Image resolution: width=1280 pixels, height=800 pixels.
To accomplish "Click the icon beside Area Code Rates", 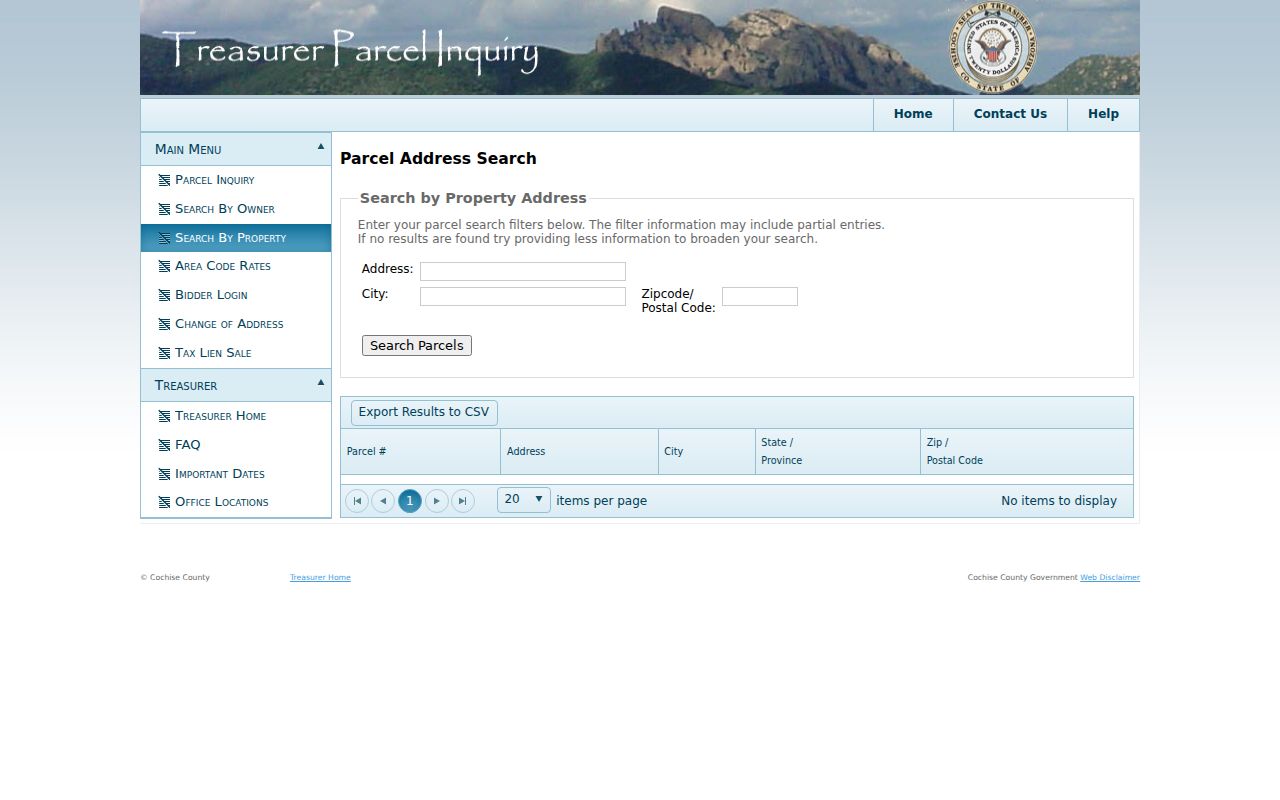I will pos(164,266).
